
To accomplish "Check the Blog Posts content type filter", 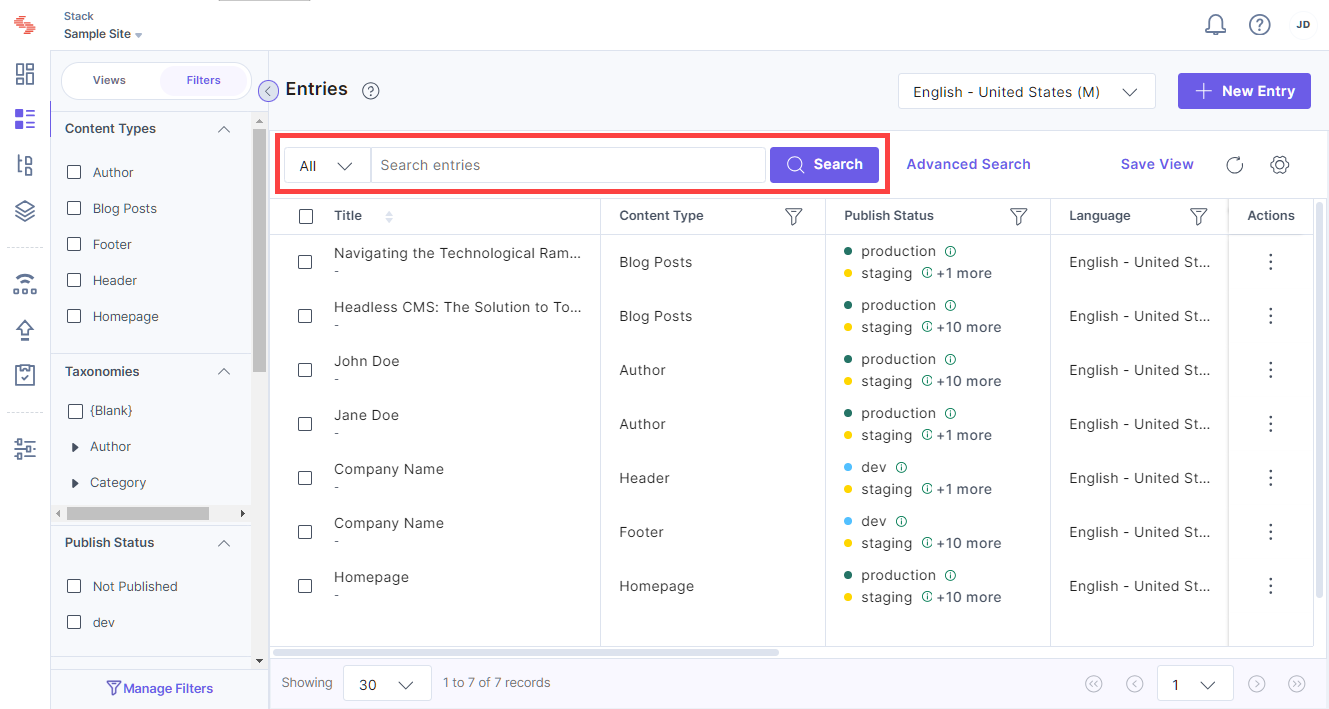I will click(x=74, y=208).
